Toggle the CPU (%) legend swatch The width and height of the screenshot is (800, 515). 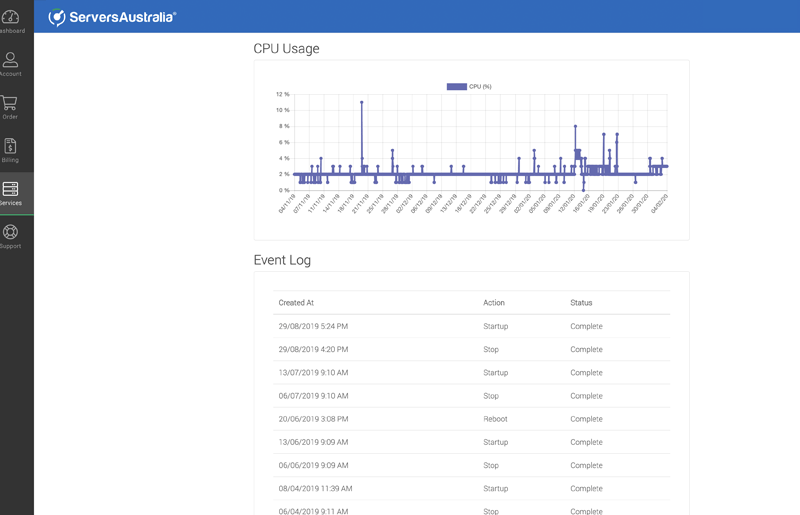point(456,87)
